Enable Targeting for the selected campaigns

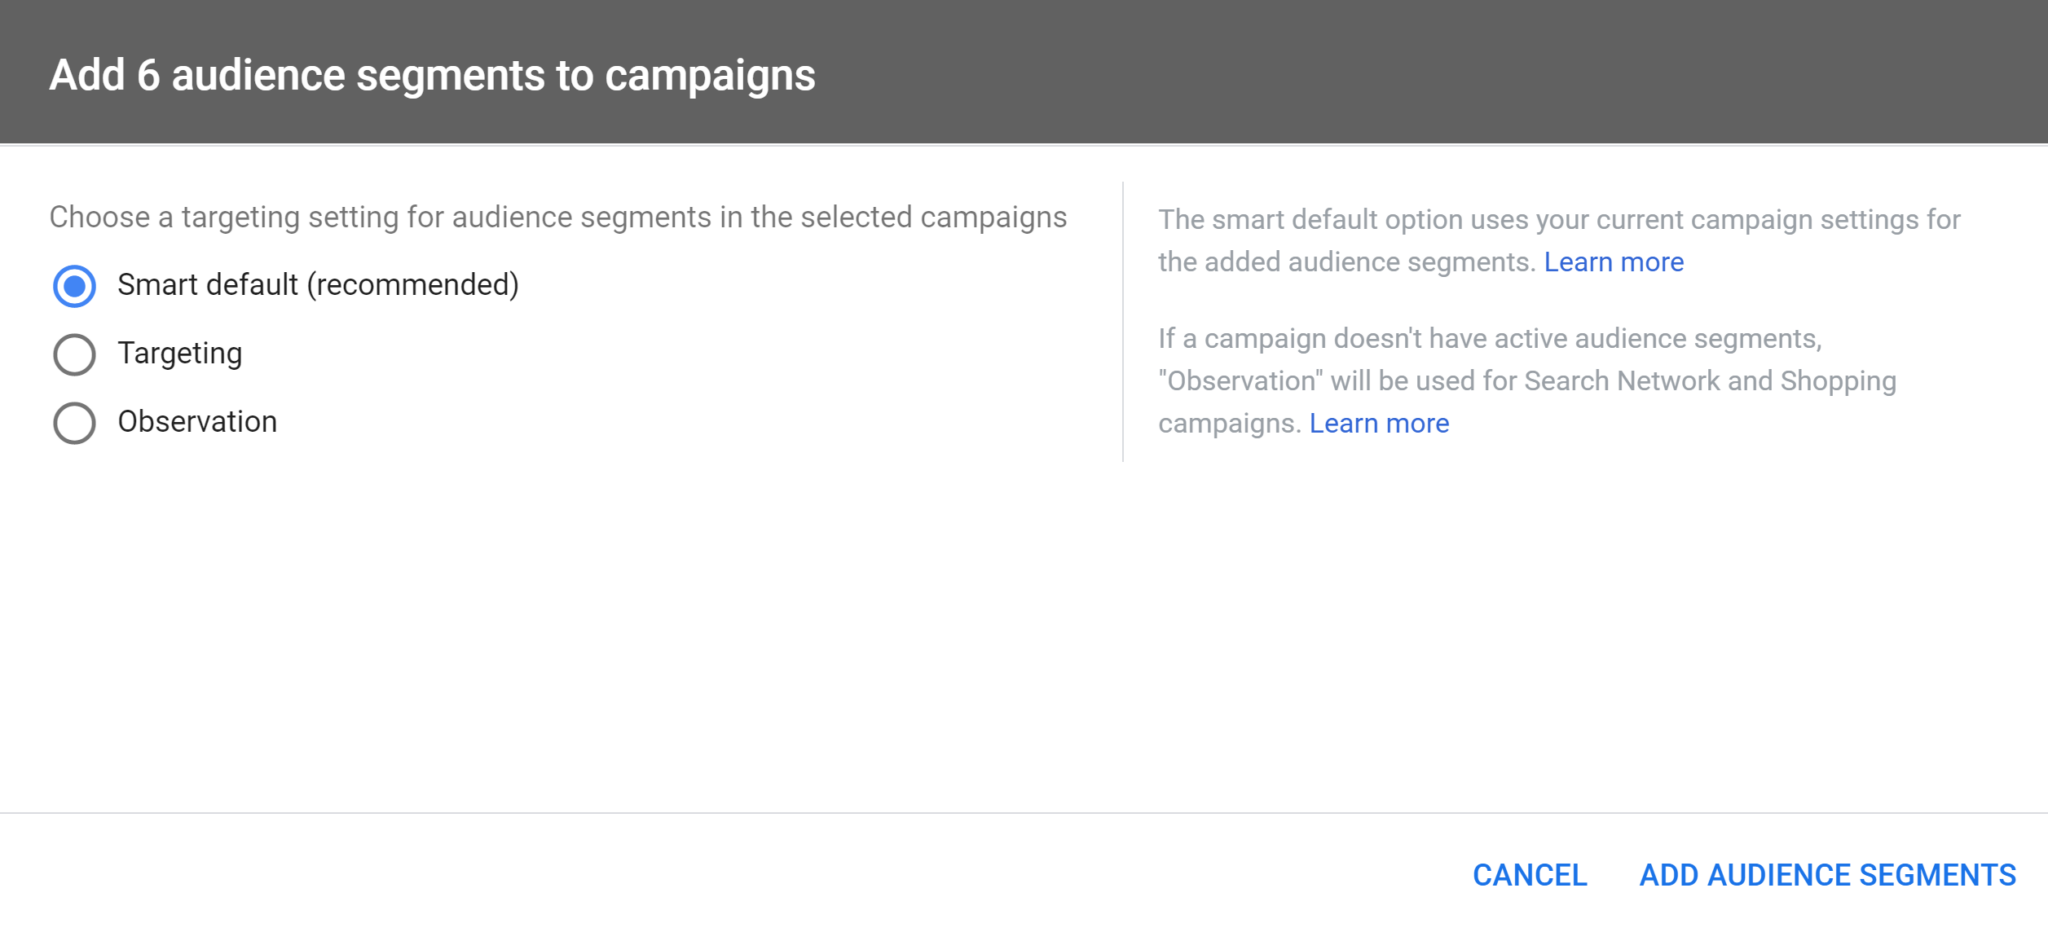73,354
